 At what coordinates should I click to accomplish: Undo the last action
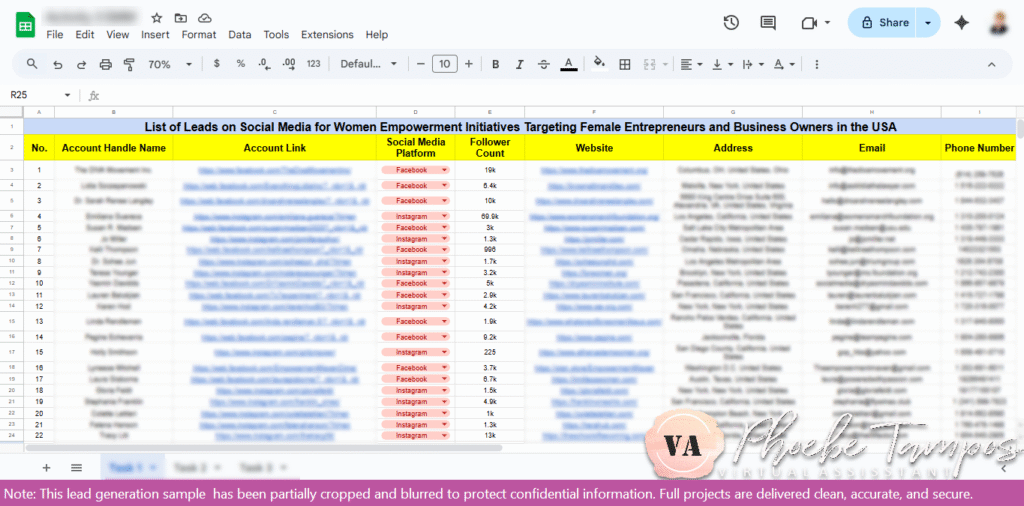[57, 64]
